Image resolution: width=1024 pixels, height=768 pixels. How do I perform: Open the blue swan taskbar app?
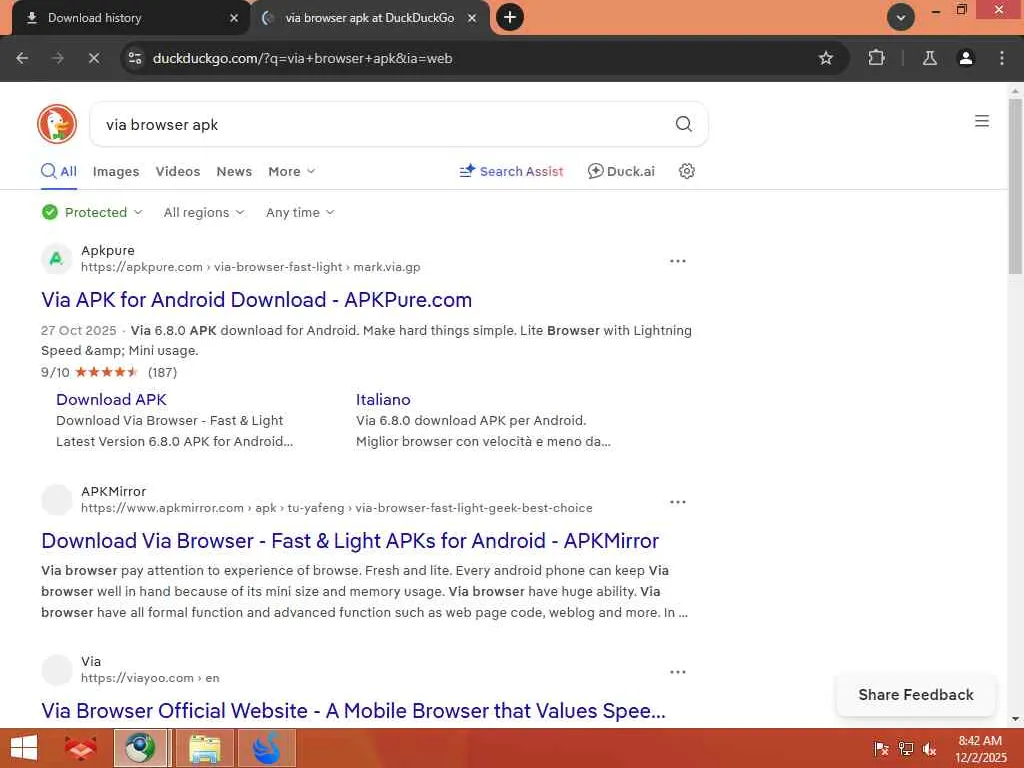(x=267, y=748)
